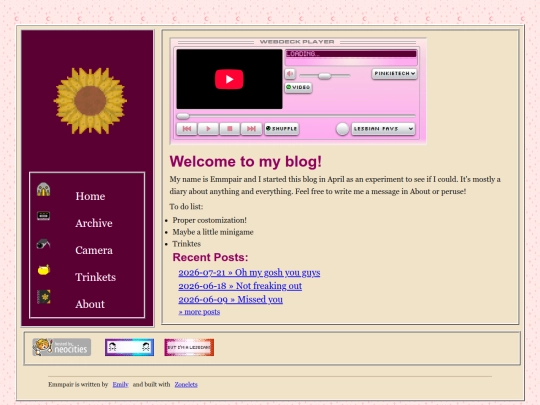
Task: Click the cassette icon beside Archive
Action: [43, 216]
